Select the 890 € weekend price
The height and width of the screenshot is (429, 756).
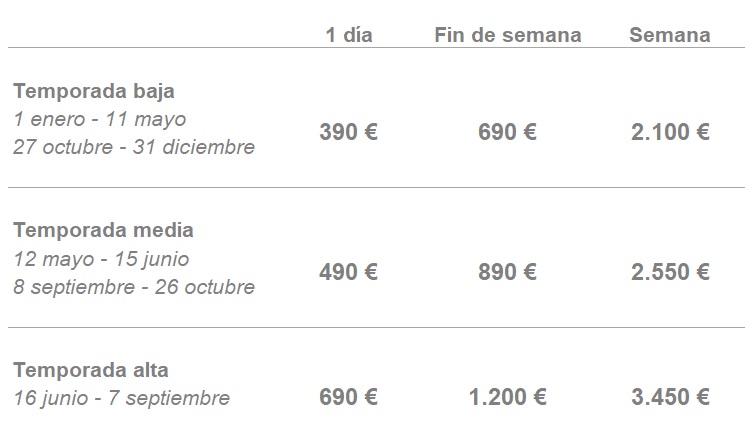pyautogui.click(x=508, y=272)
